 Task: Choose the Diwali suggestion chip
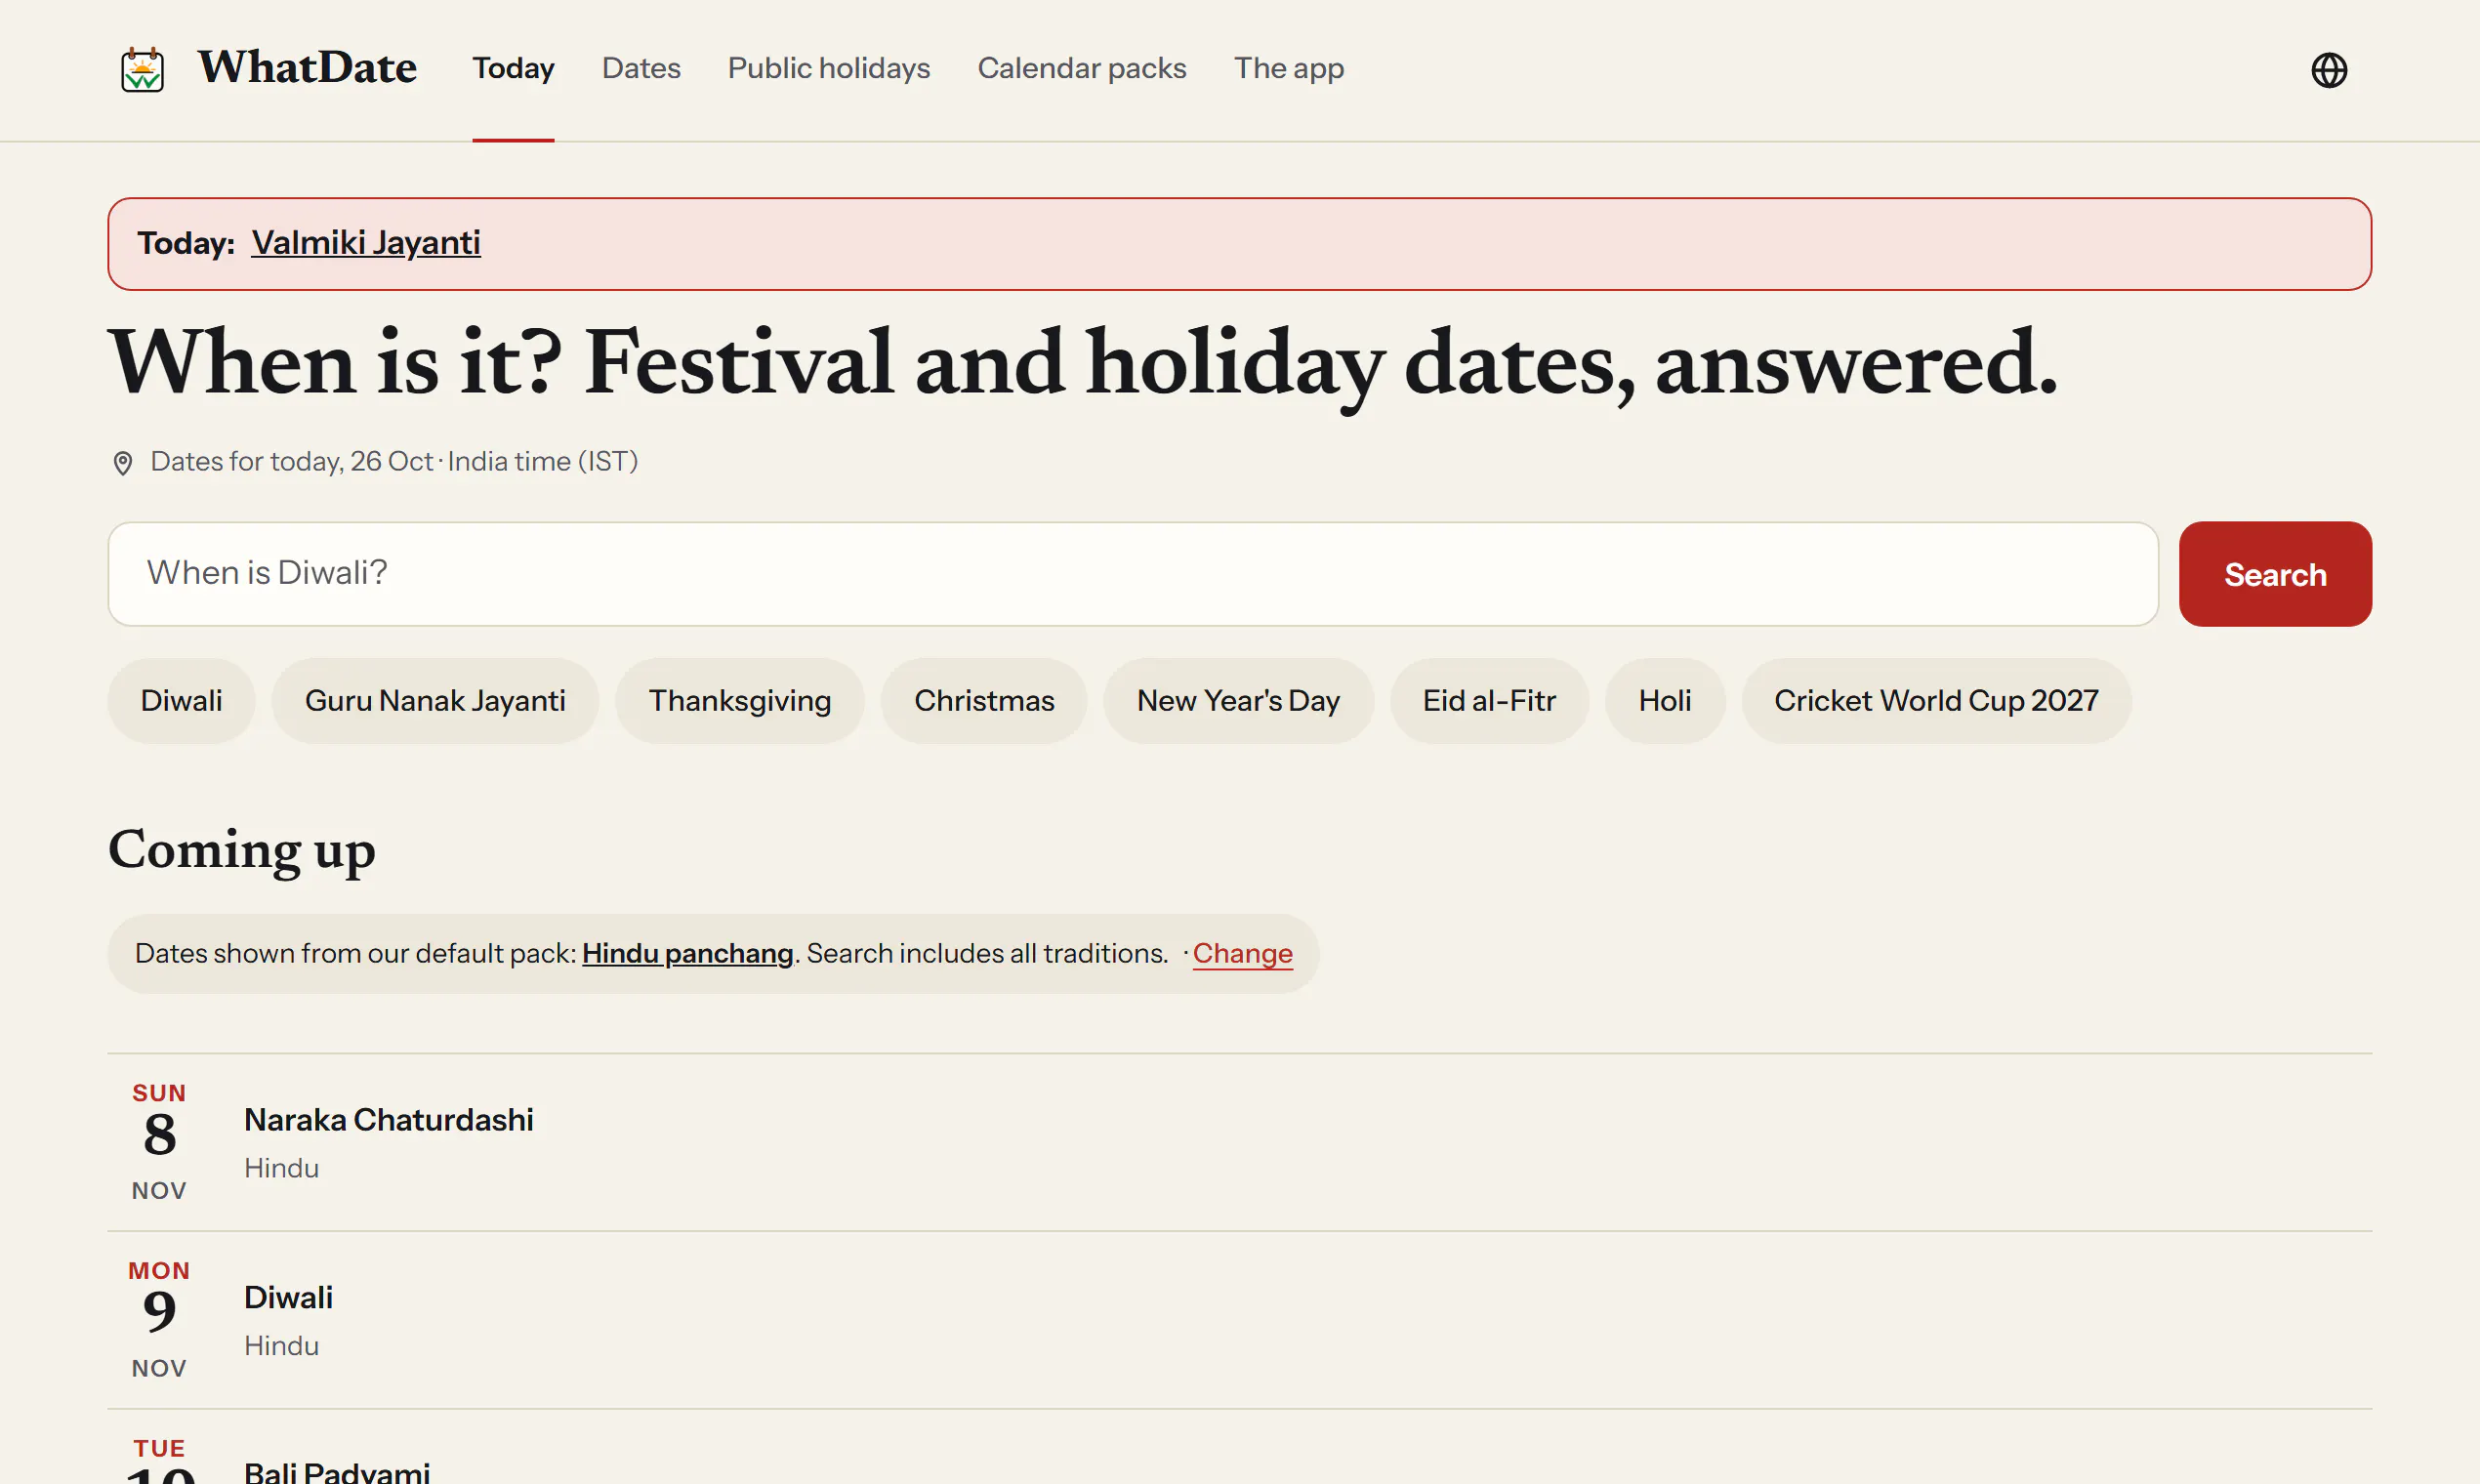(x=181, y=700)
